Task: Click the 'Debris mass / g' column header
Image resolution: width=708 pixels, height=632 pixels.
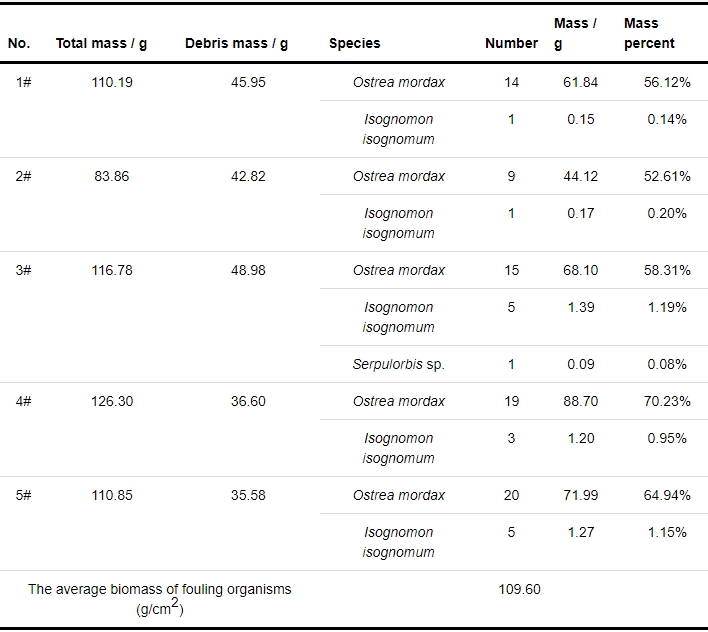Action: 236,43
